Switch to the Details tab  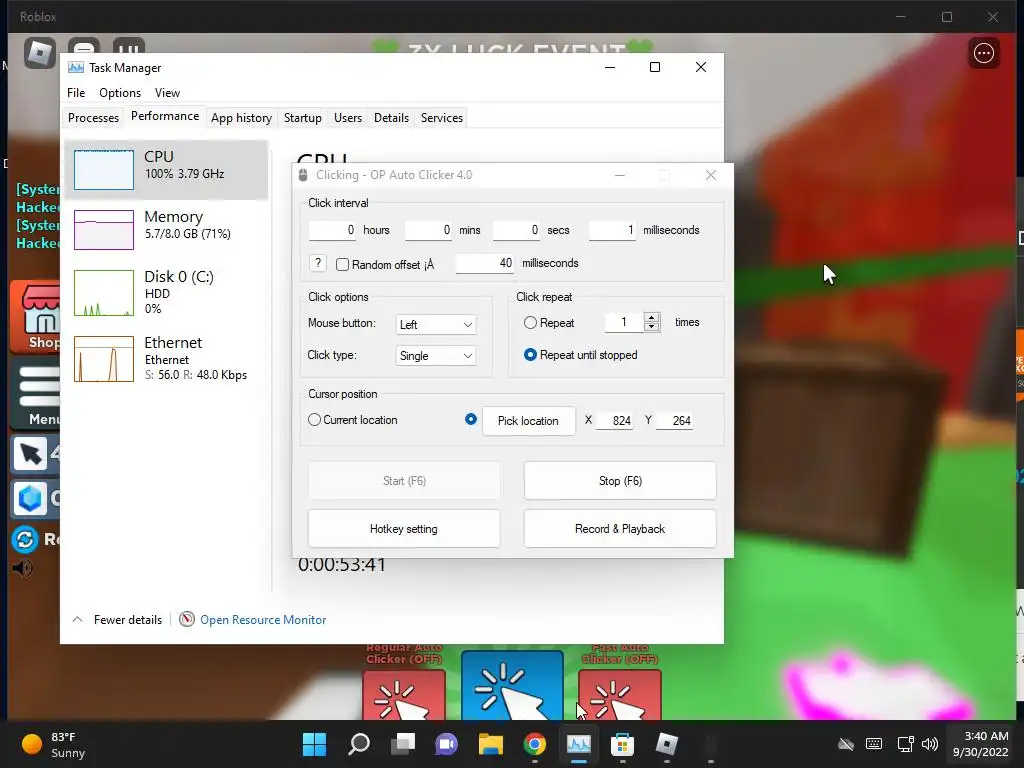(391, 118)
